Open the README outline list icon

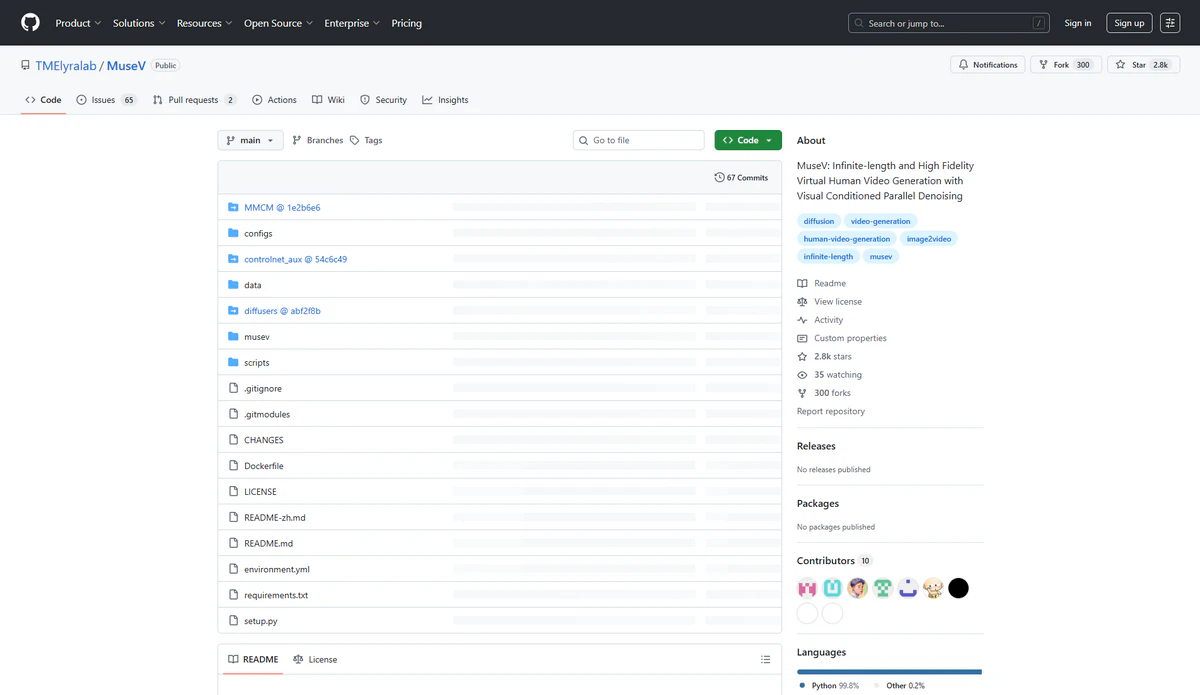[x=765, y=660]
